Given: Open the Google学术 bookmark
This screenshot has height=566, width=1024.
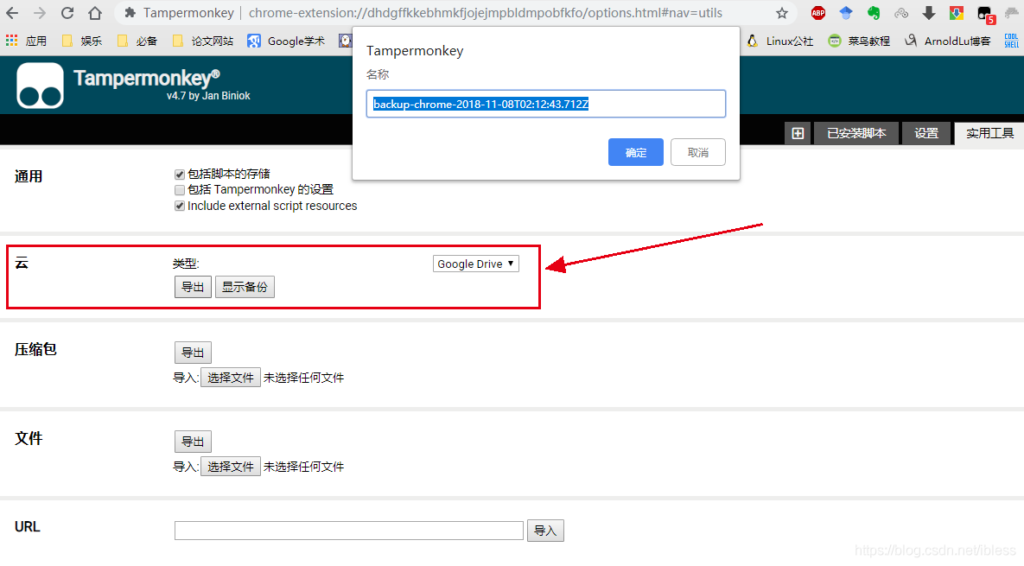Looking at the screenshot, I should click(x=286, y=41).
